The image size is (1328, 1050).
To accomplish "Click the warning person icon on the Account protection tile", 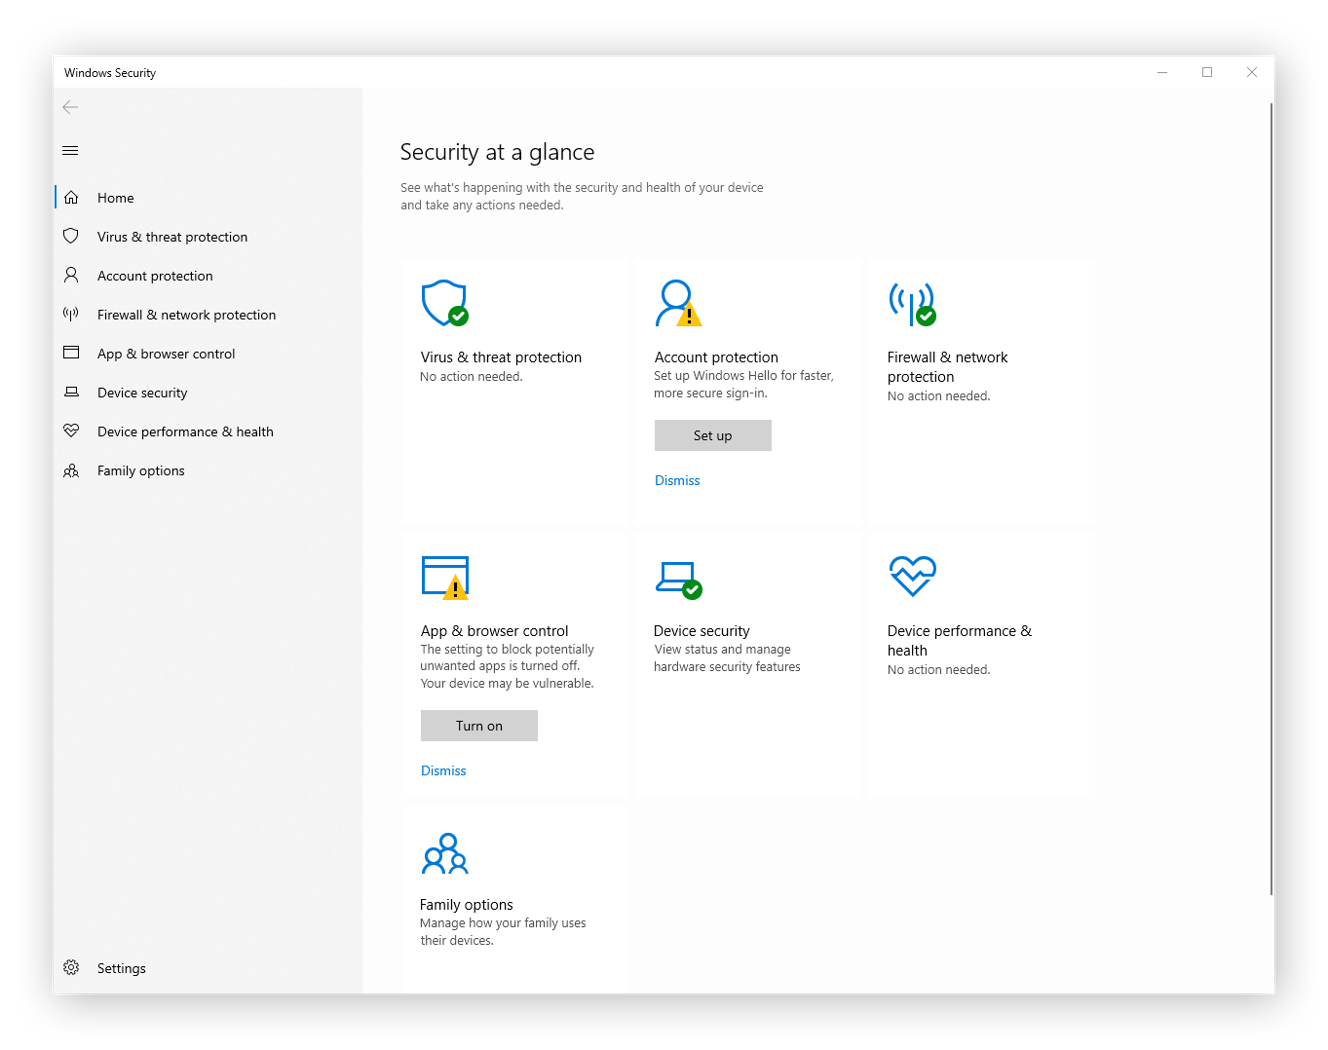I will [x=677, y=303].
